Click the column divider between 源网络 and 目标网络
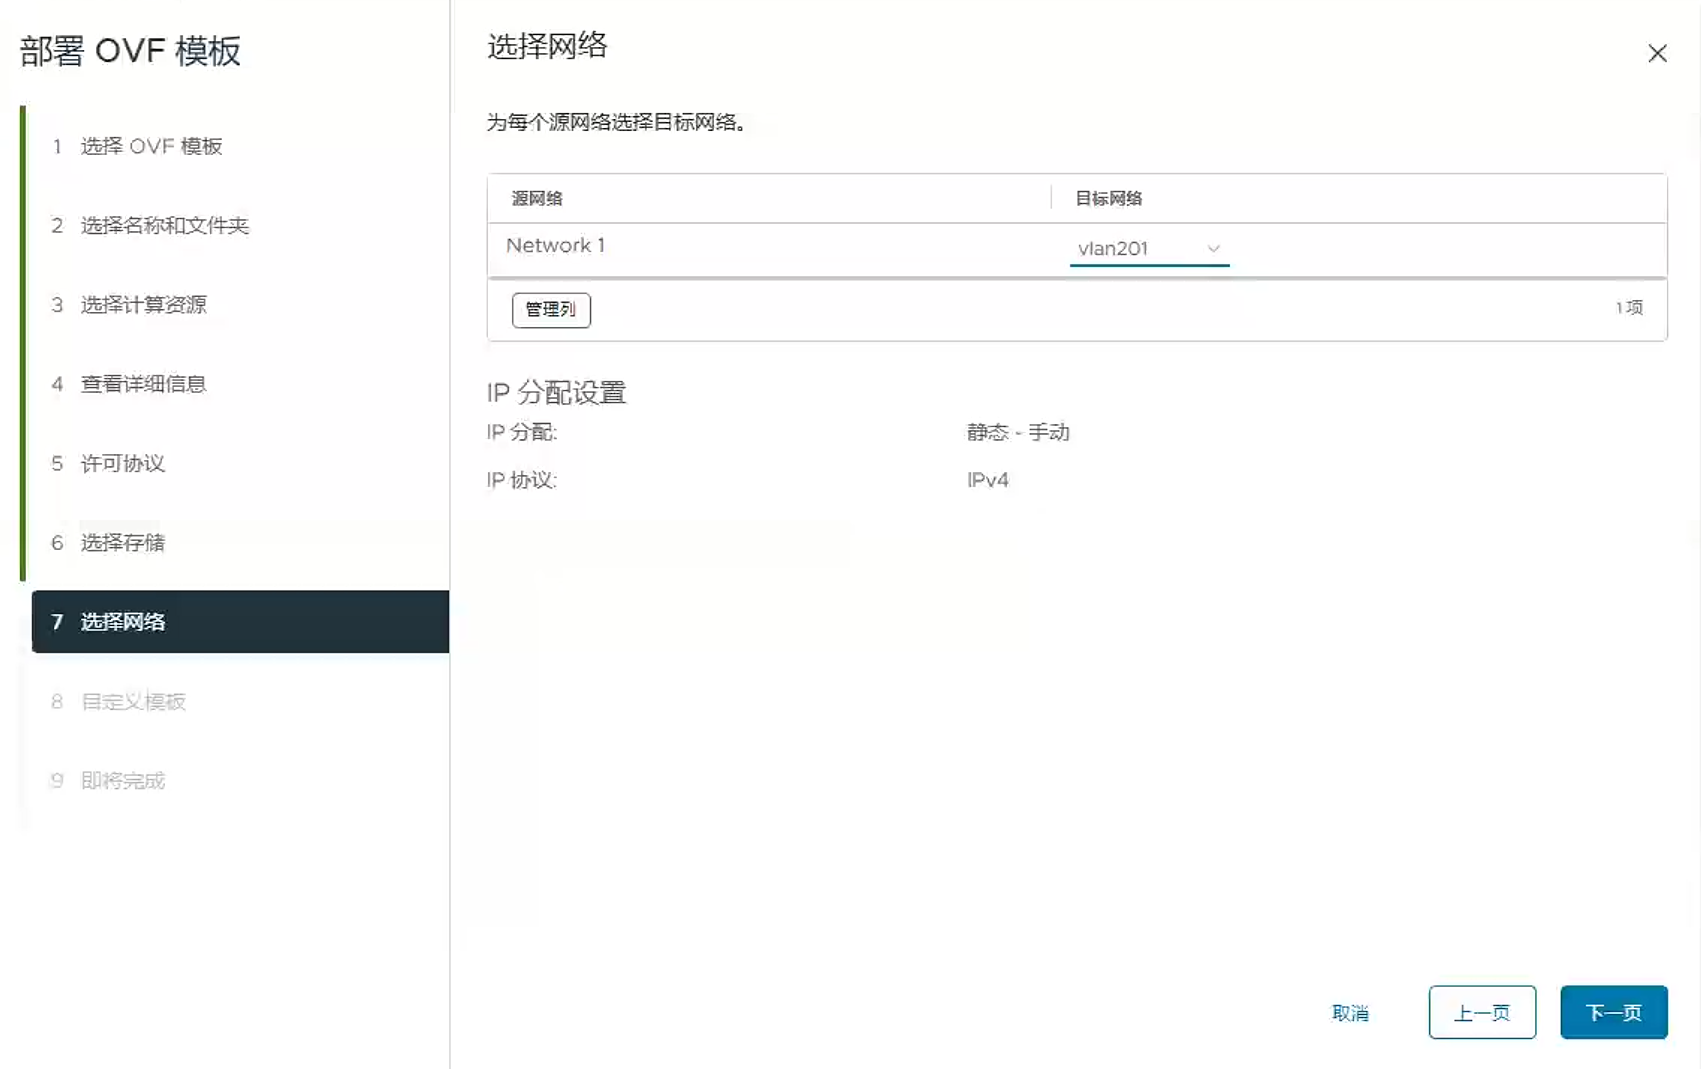 click(x=1051, y=198)
